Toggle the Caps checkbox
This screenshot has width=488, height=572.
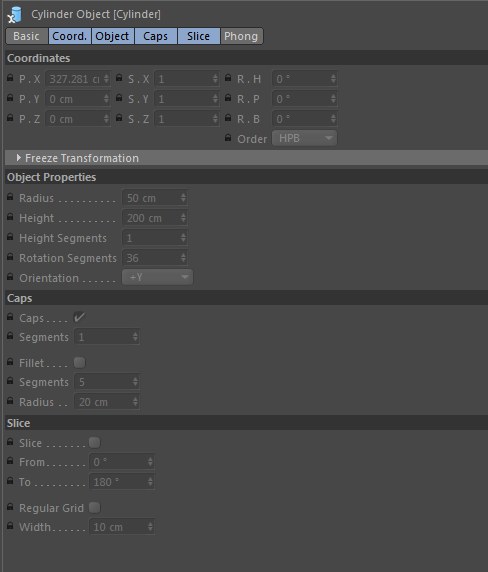coord(79,317)
